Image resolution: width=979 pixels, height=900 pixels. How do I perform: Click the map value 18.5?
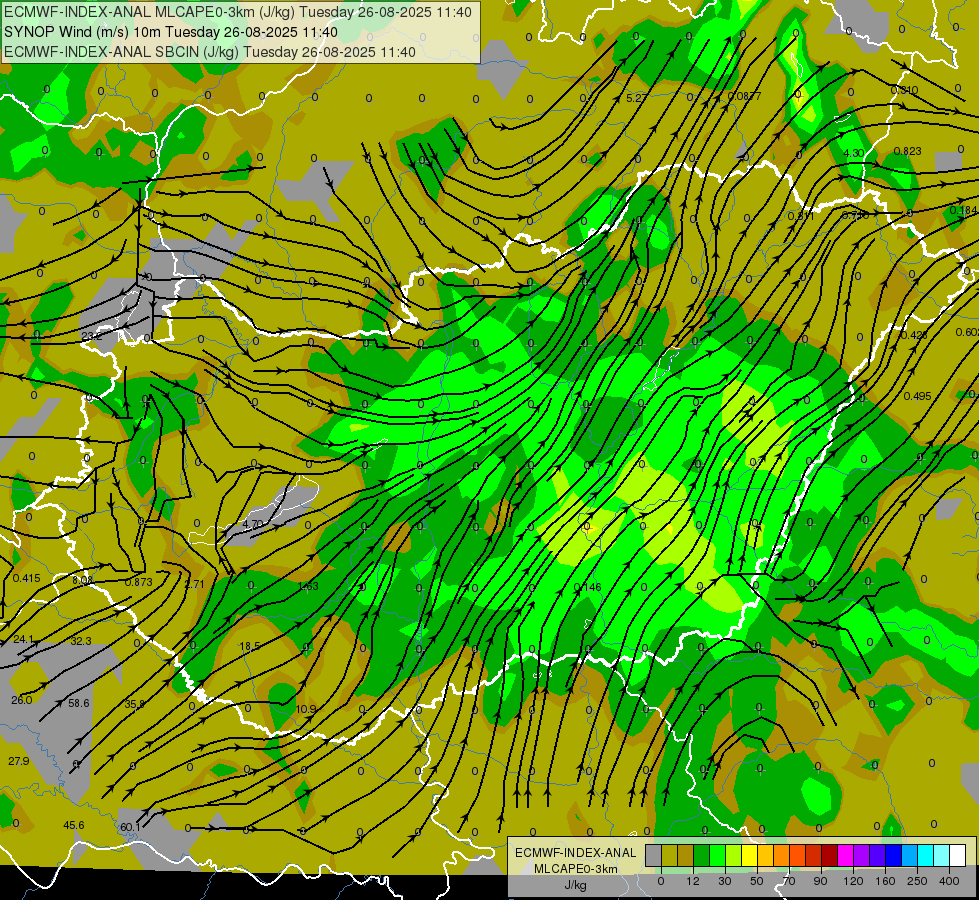pyautogui.click(x=250, y=647)
